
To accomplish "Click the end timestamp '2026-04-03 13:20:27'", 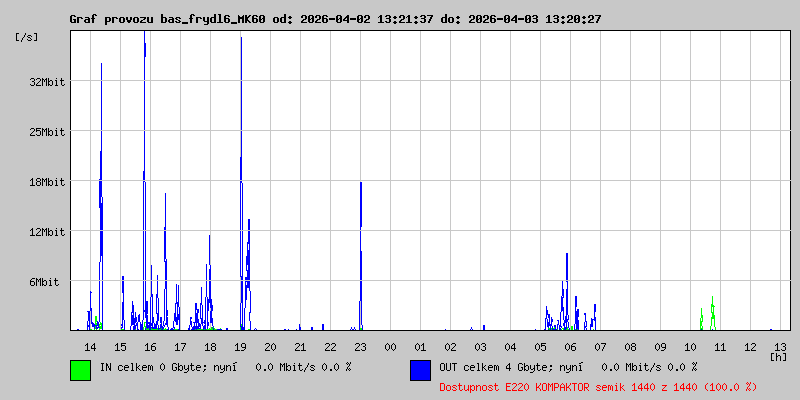I will pyautogui.click(x=535, y=19).
